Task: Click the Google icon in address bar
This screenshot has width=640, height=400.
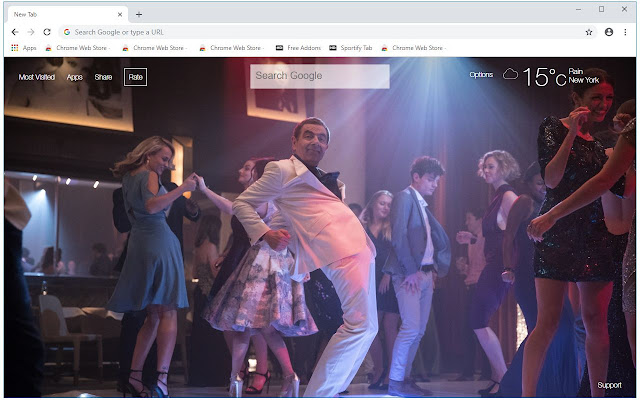Action: click(x=67, y=32)
